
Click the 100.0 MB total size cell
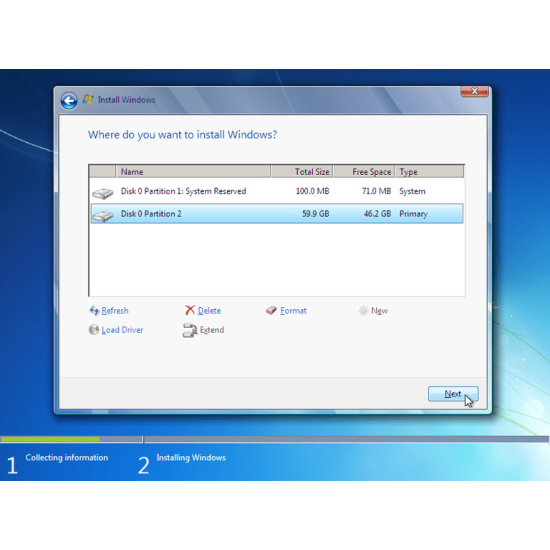[x=312, y=191]
